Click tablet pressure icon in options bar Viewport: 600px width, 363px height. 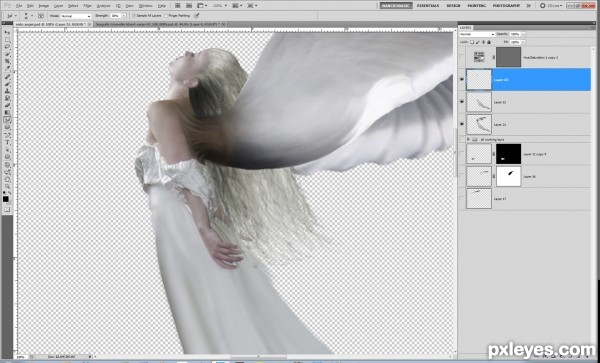click(197, 16)
